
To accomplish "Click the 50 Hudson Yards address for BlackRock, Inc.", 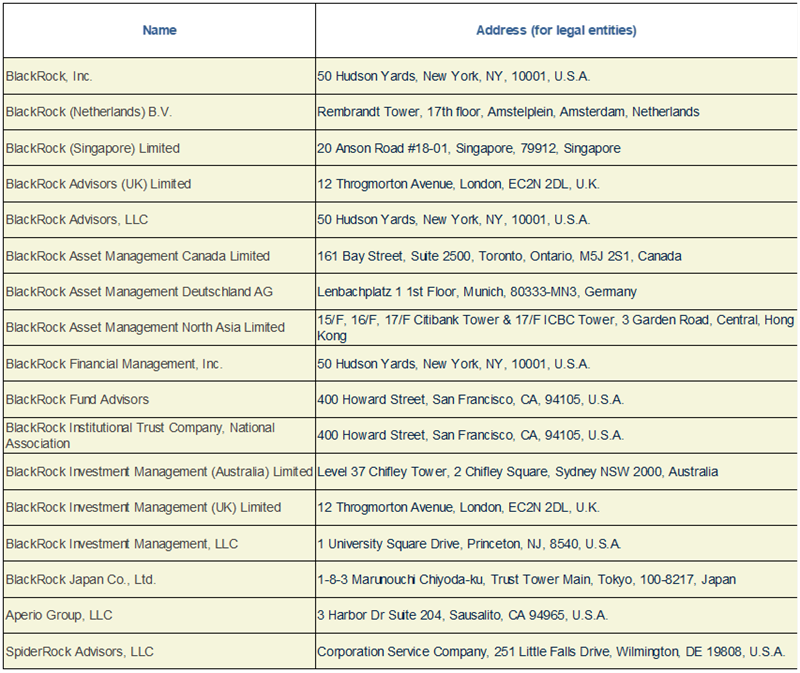I will (556, 76).
